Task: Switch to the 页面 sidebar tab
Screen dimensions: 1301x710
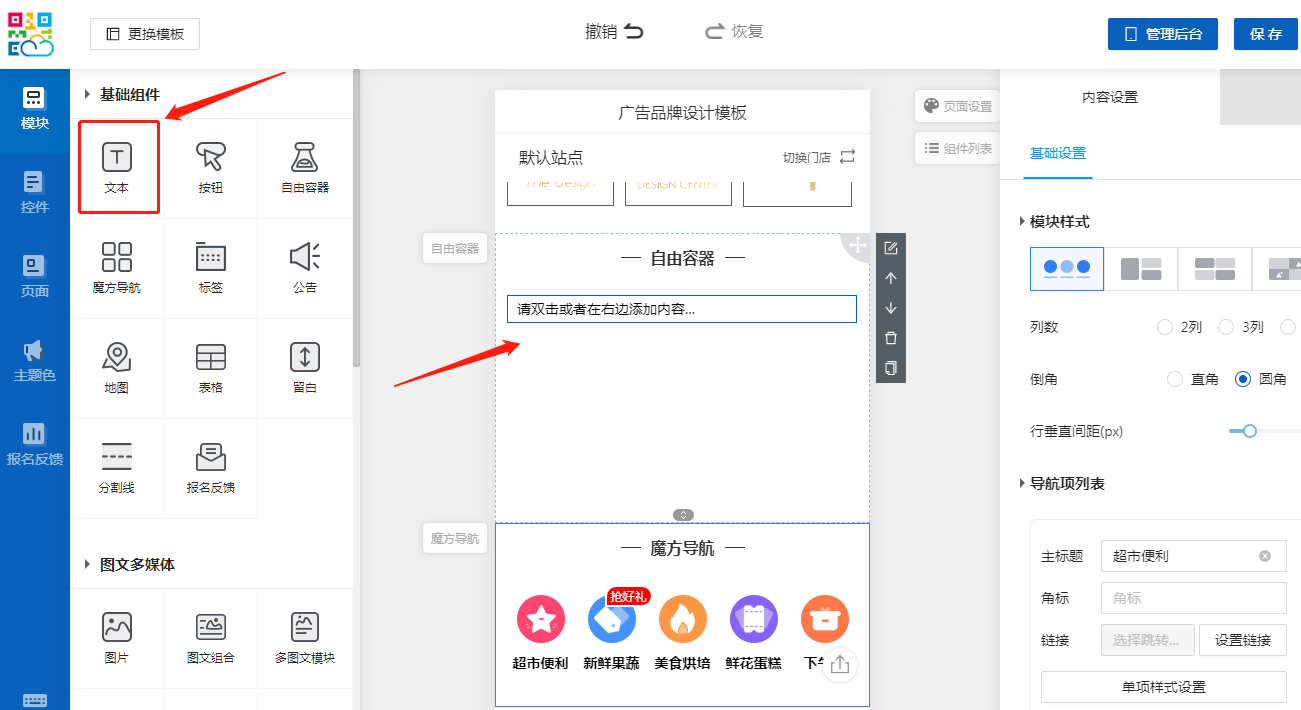Action: (35, 276)
